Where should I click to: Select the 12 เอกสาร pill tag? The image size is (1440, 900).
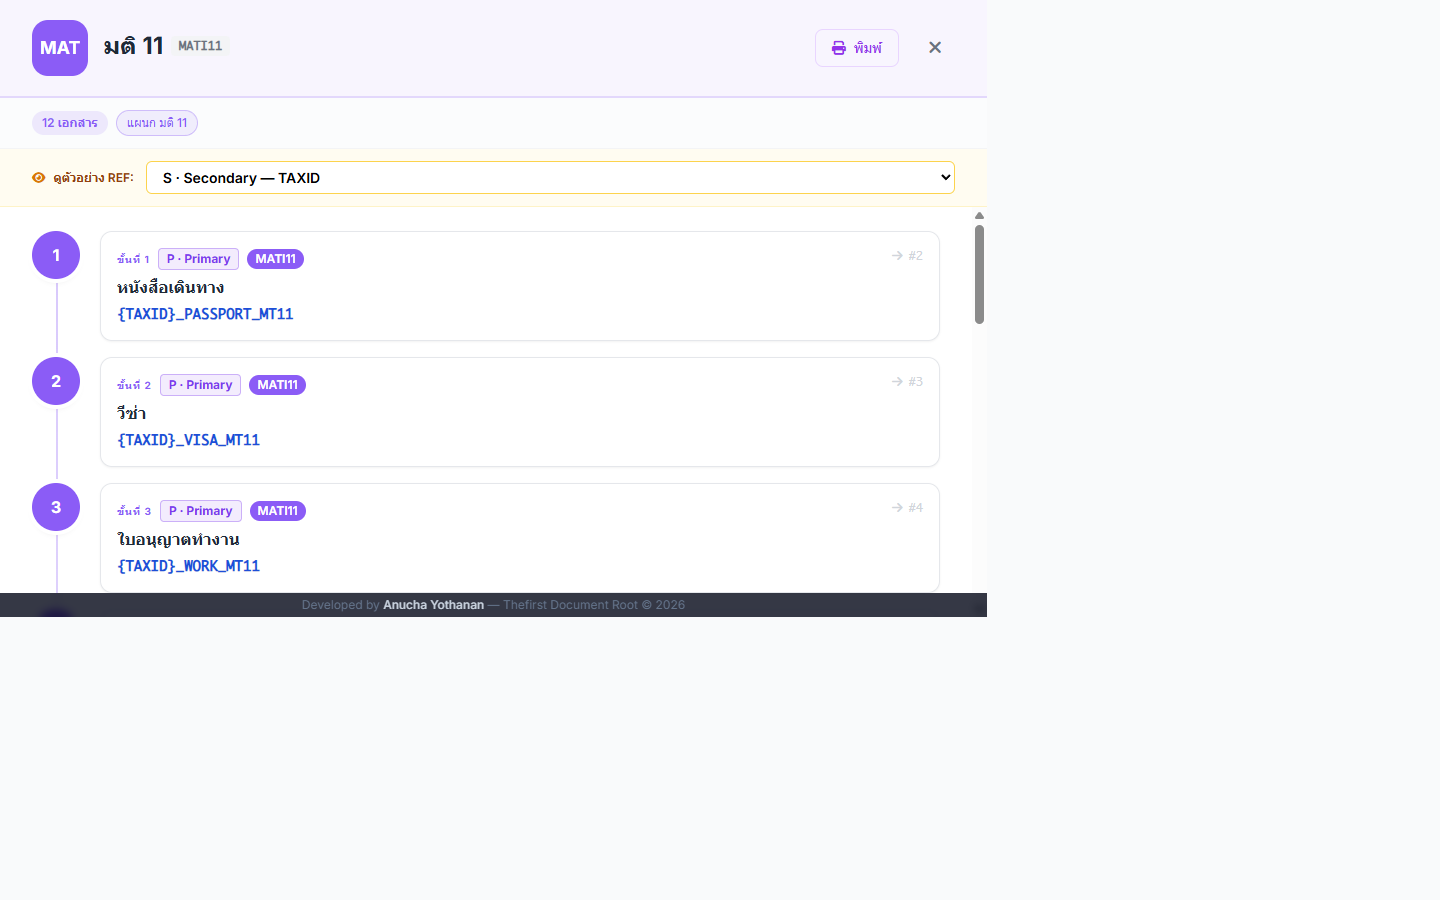pyautogui.click(x=70, y=123)
